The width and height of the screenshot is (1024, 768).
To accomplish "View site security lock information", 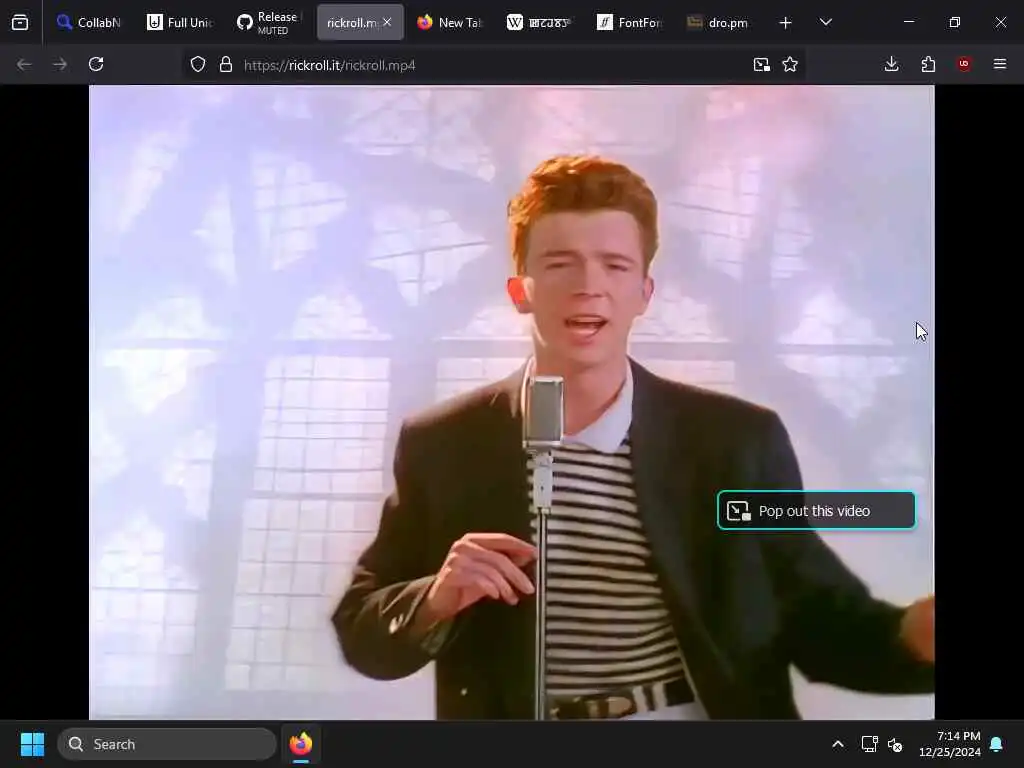I will [x=226, y=64].
